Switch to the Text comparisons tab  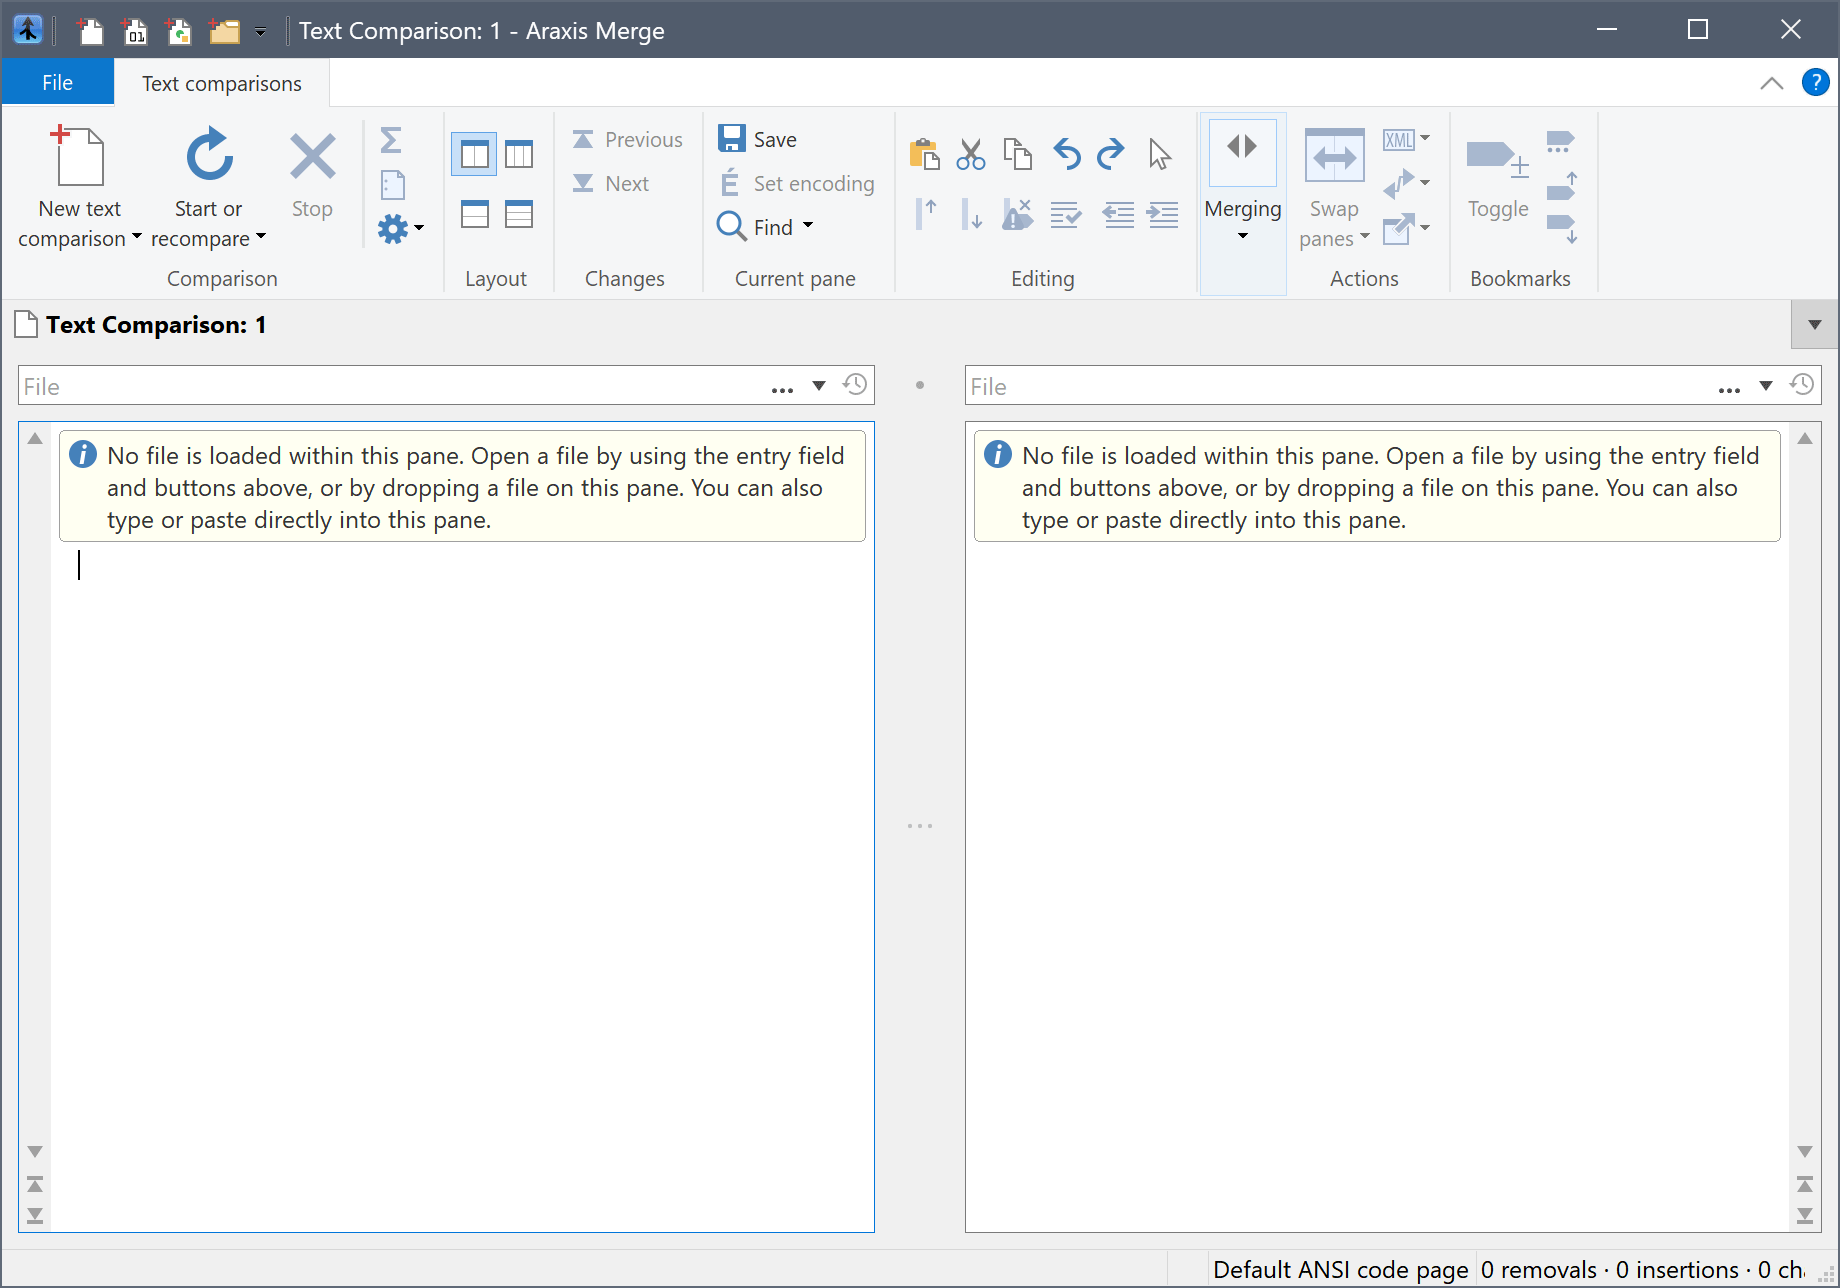tap(221, 82)
